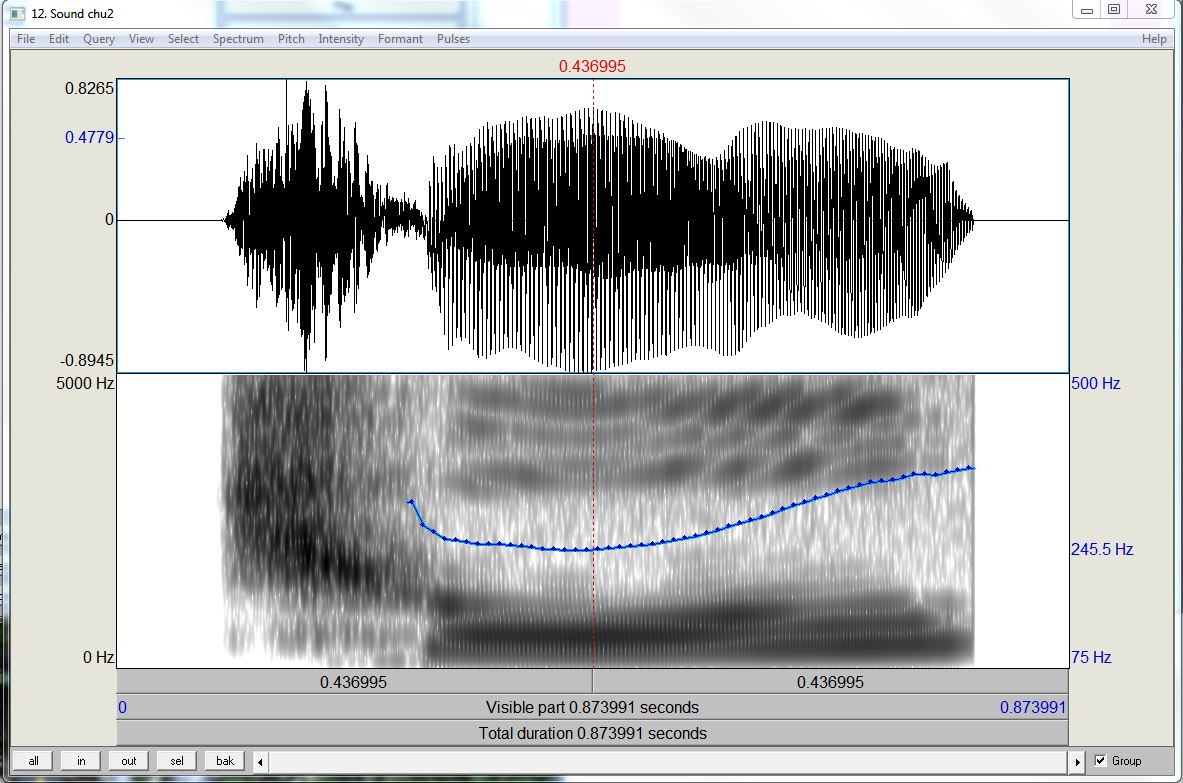Click the horizontal scrollbar track
The width and height of the screenshot is (1183, 783).
[668, 761]
